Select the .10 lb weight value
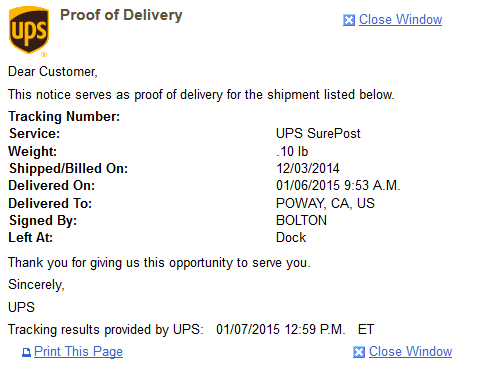Viewport: 480px width, 384px height. (x=292, y=151)
